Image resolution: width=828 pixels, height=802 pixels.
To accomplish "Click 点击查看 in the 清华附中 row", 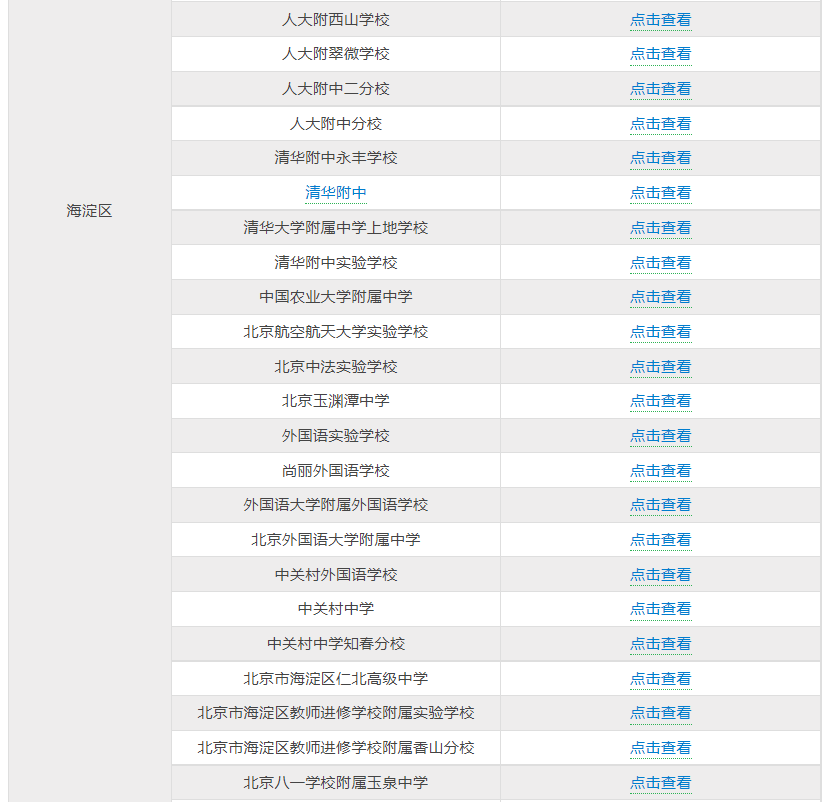I will point(661,193).
